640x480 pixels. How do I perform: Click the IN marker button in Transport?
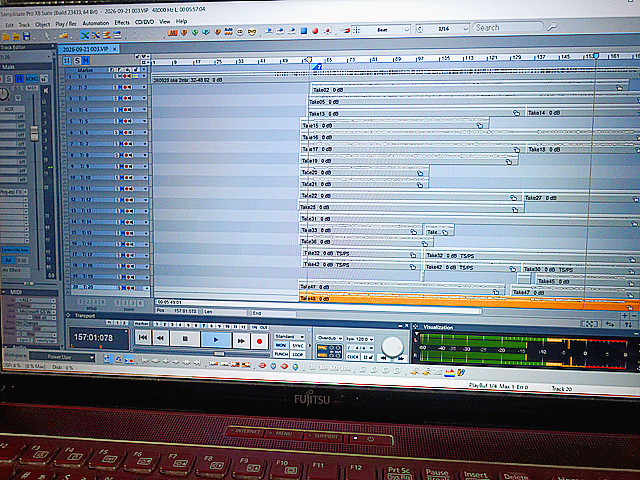(x=255, y=327)
